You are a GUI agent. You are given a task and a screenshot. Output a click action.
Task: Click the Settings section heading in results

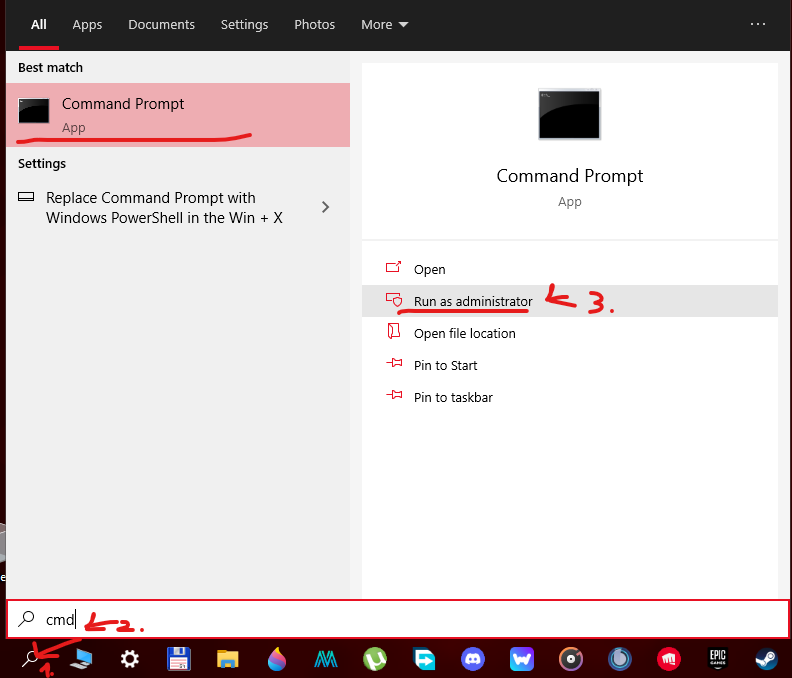coord(42,163)
